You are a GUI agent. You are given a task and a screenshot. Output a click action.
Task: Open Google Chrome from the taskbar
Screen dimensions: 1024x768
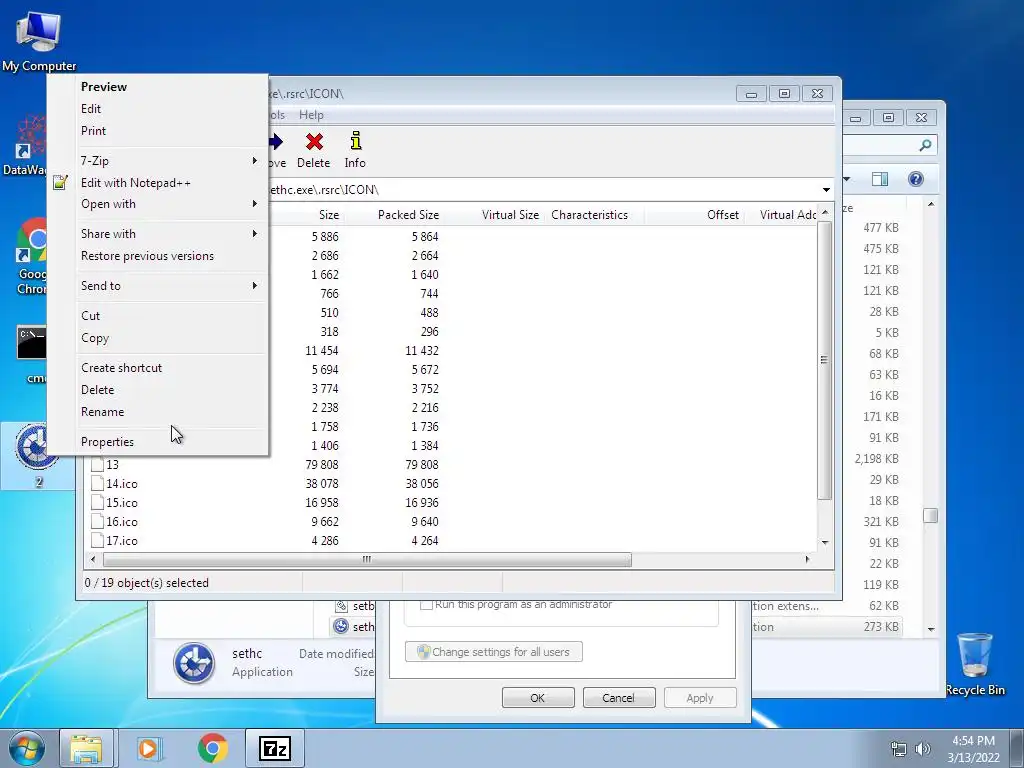(212, 748)
